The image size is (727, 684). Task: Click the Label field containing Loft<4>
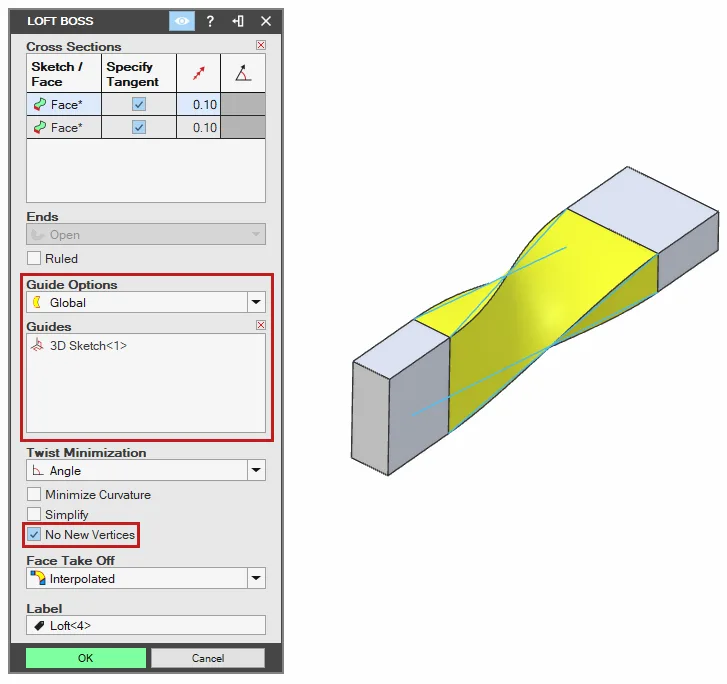click(146, 626)
